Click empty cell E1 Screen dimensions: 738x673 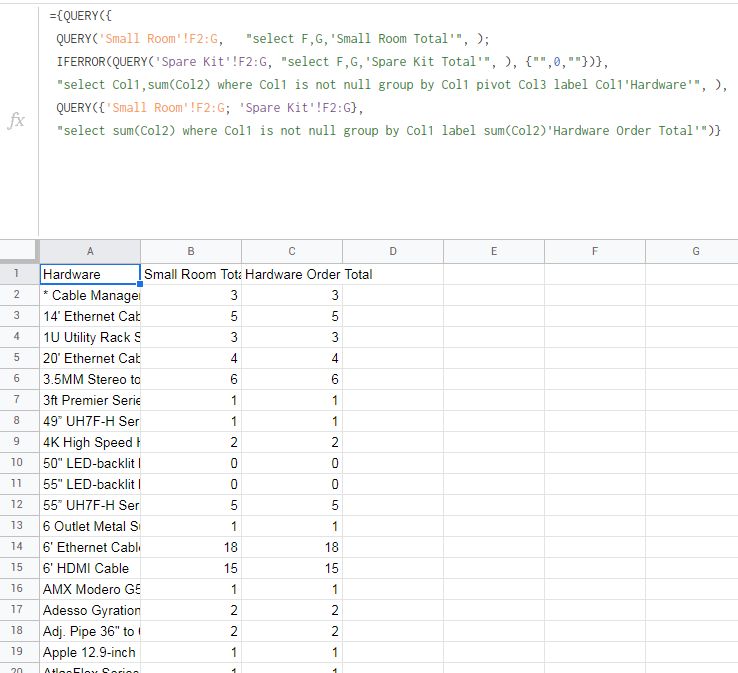pyautogui.click(x=494, y=274)
